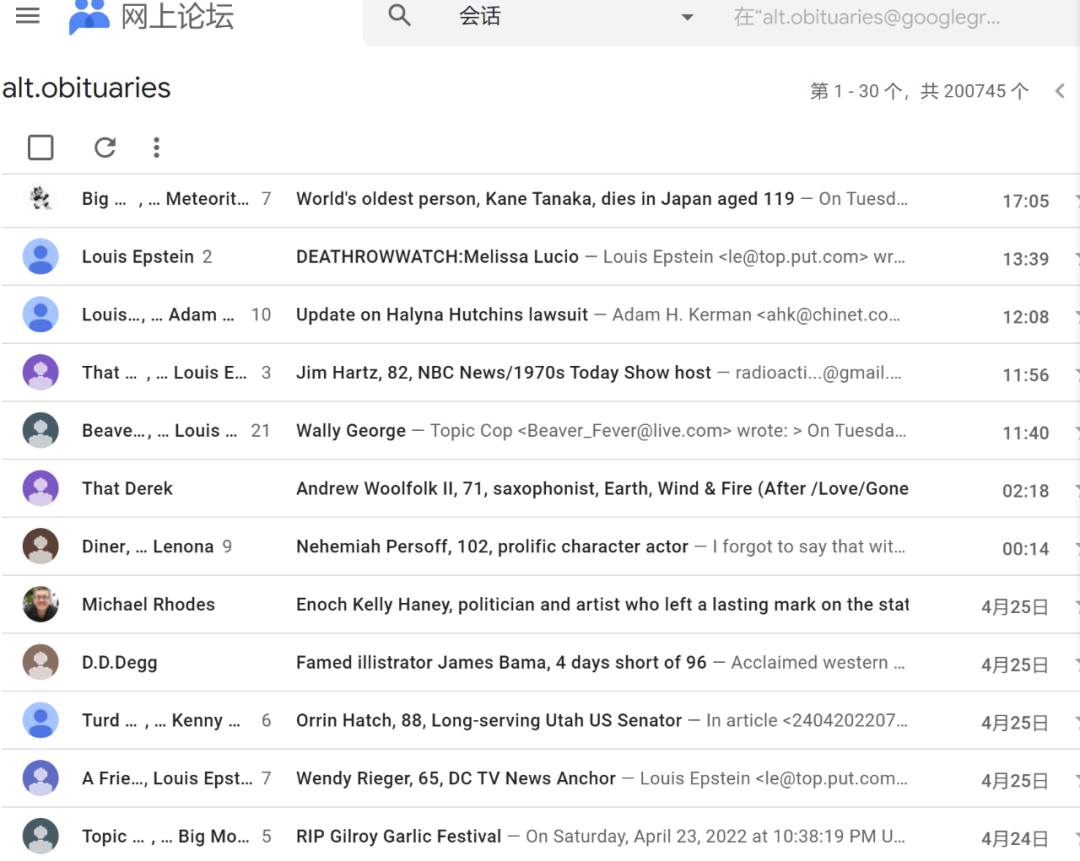Click senders 'Topic ... , ... Big Mo...'

tap(165, 836)
